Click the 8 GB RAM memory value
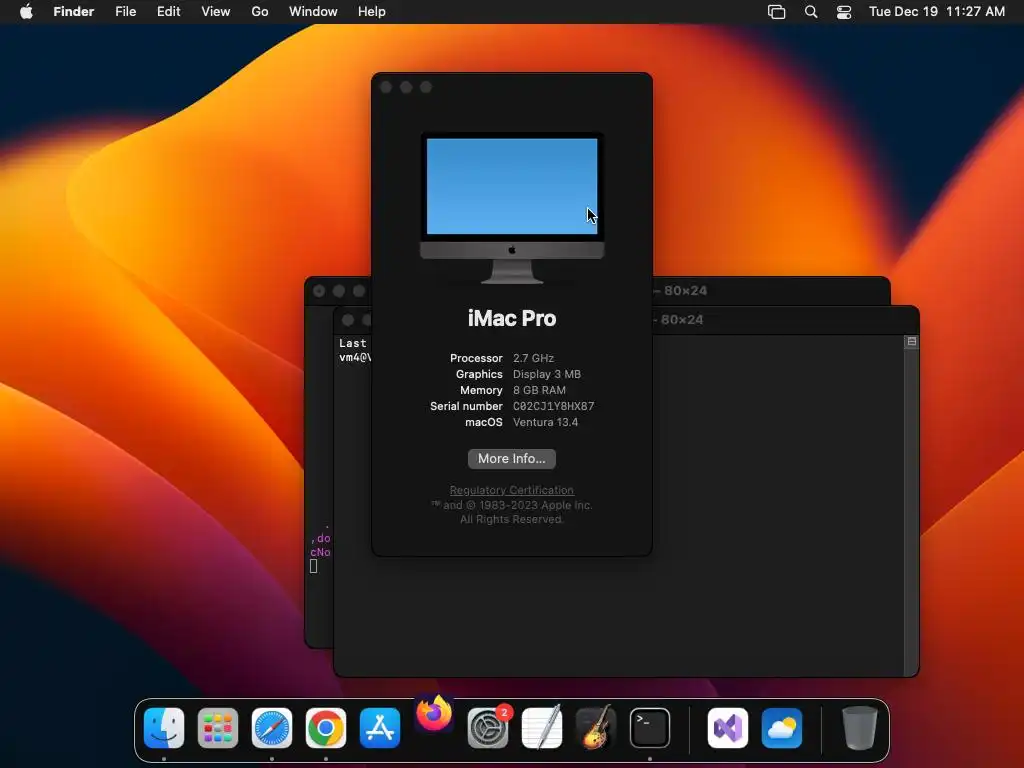Screen dimensions: 1024x768 tap(539, 390)
